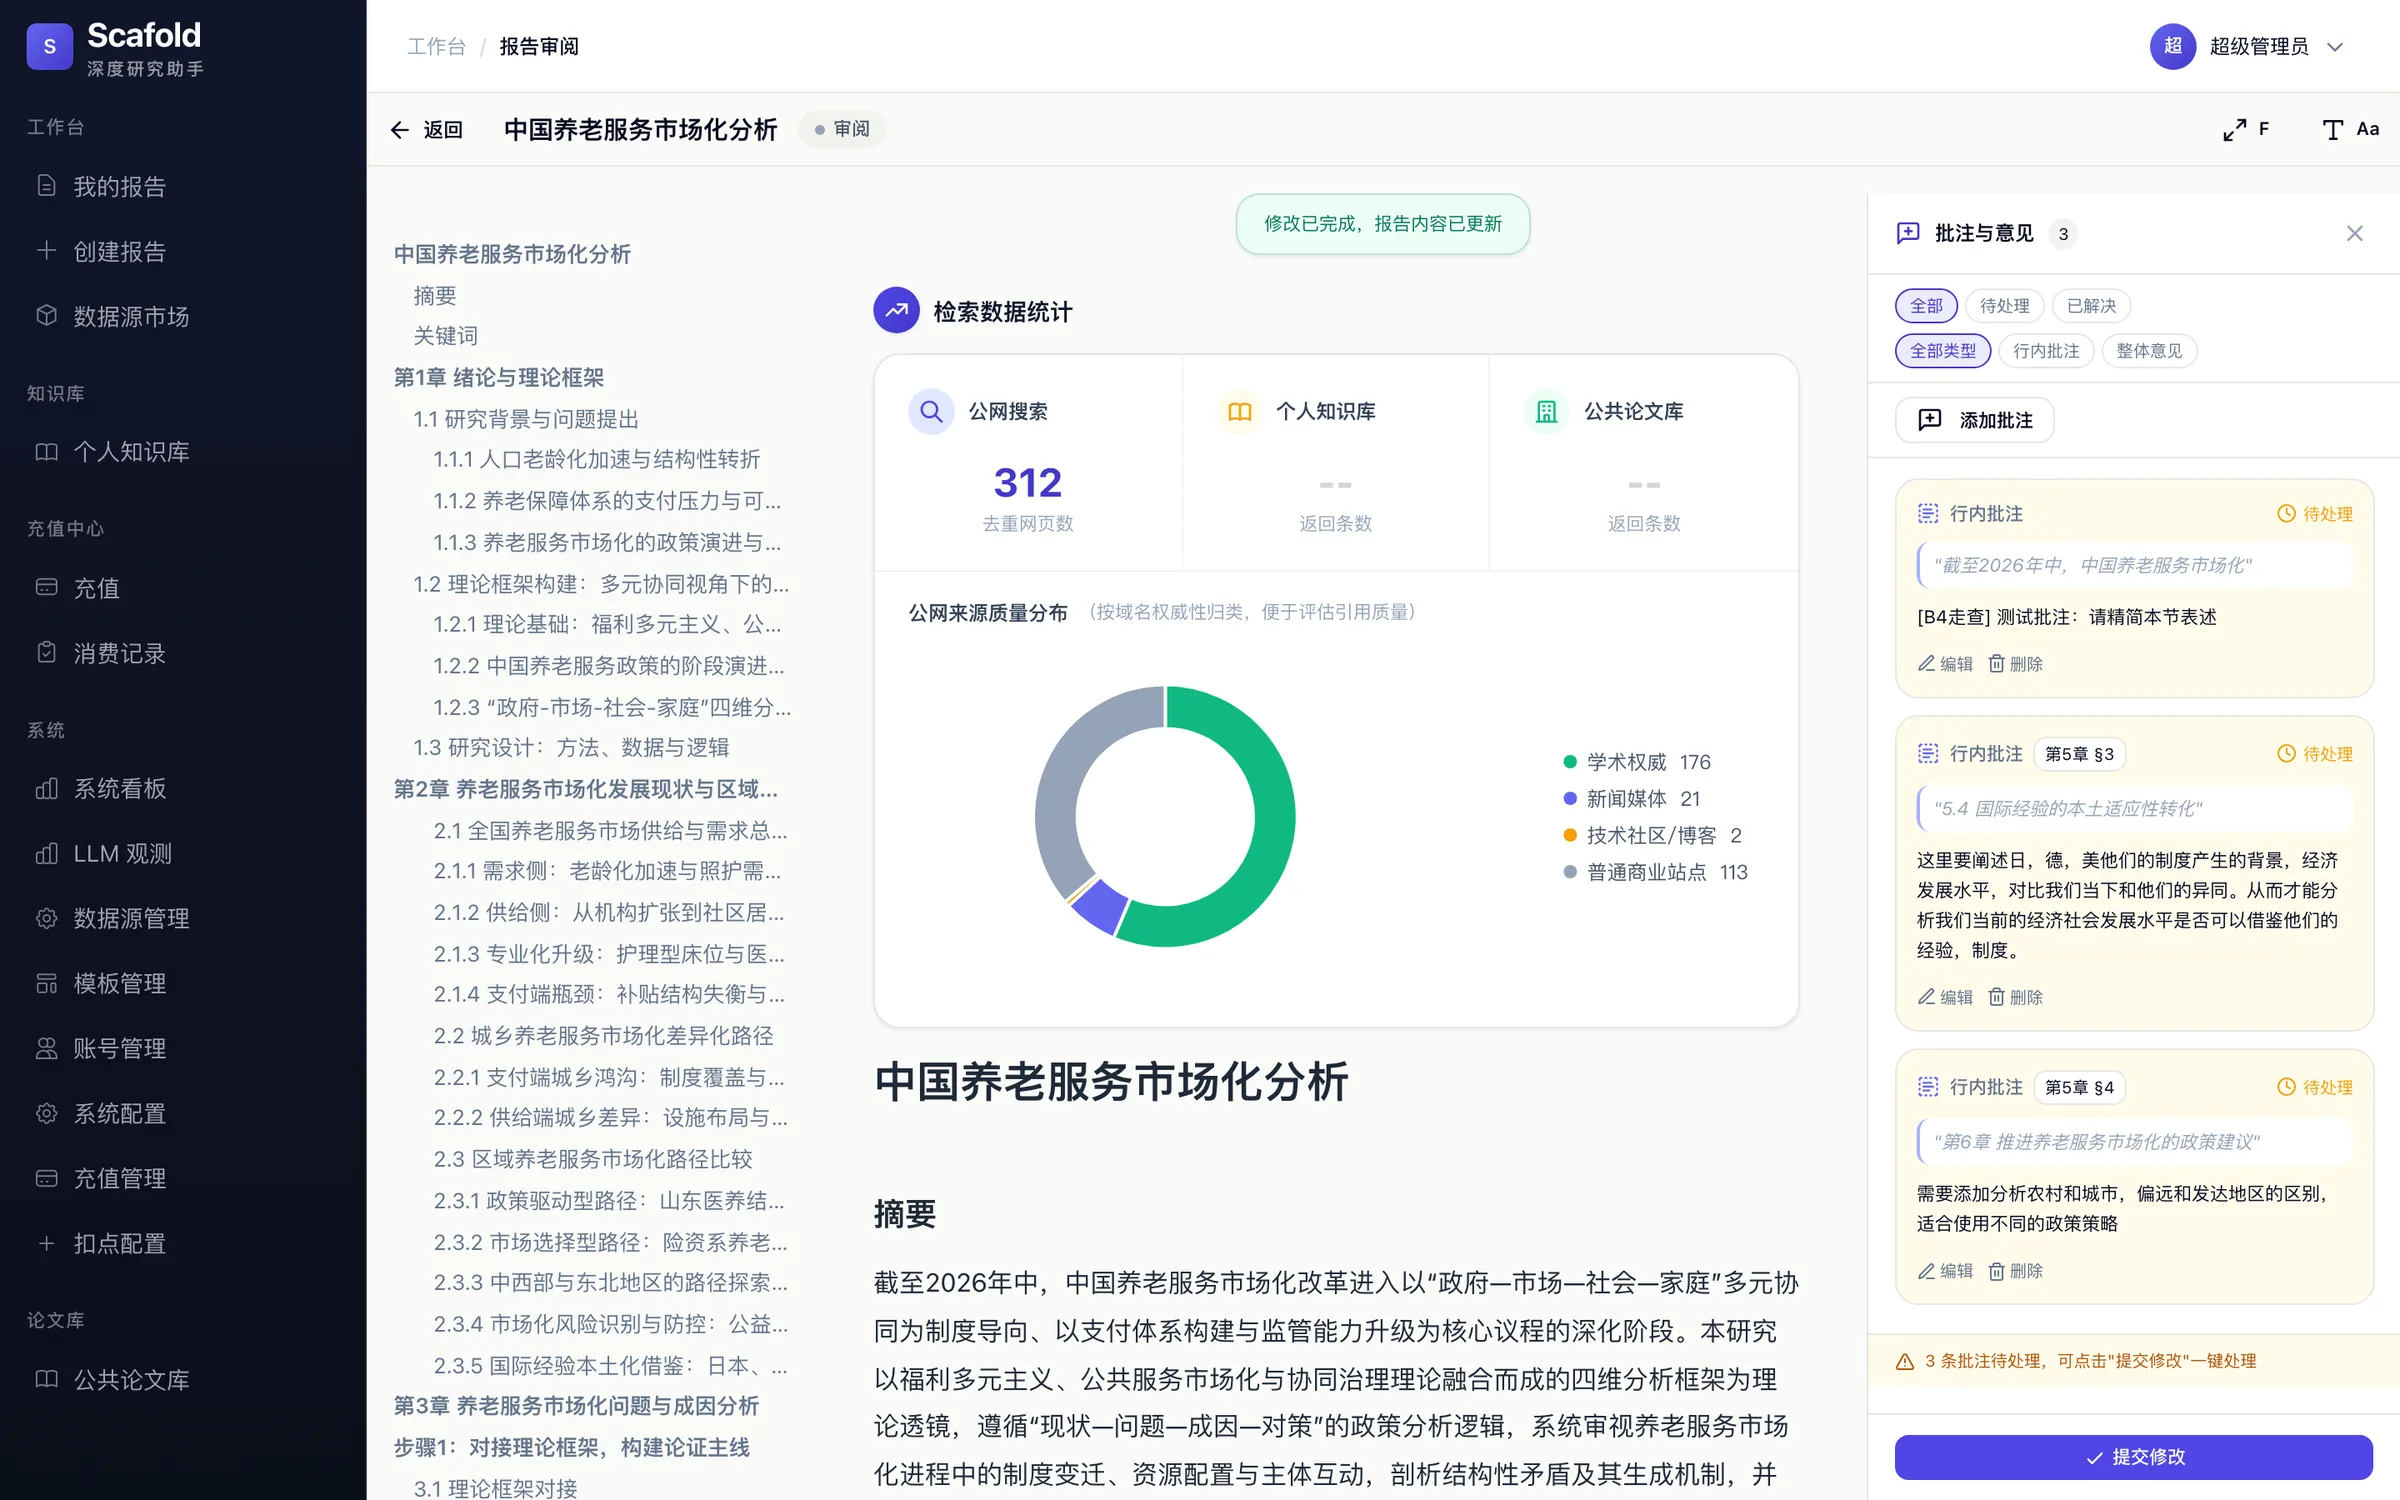2400x1500 pixels.
Task: Select the 已解决 status filter
Action: tap(2091, 306)
